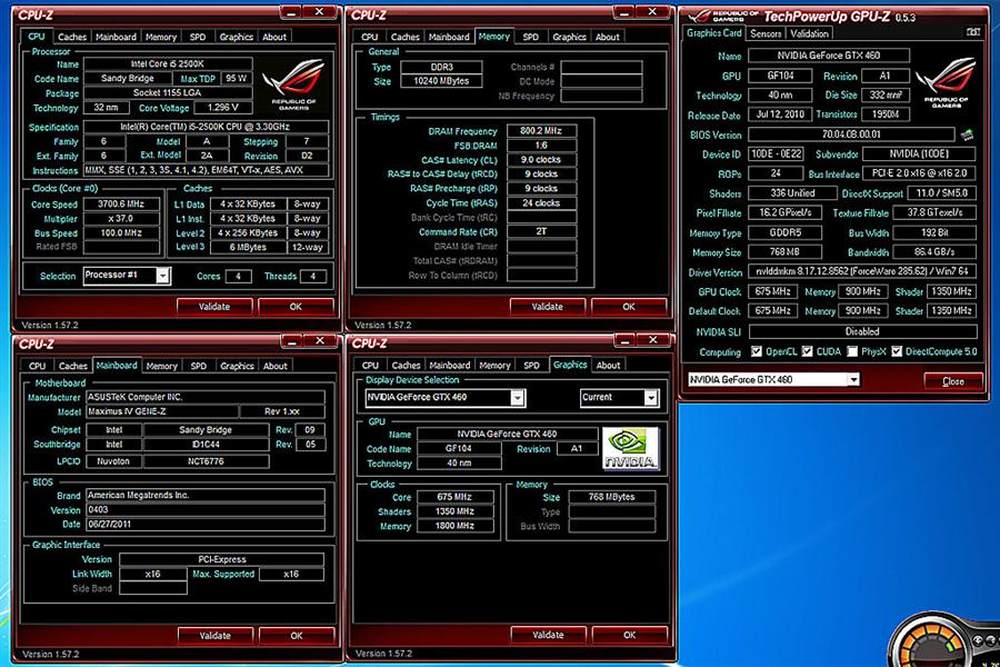This screenshot has height=667, width=1000.
Task: Click the GPU-Z BIOS Version value 70.04.08.00.01
Action: 851,135
